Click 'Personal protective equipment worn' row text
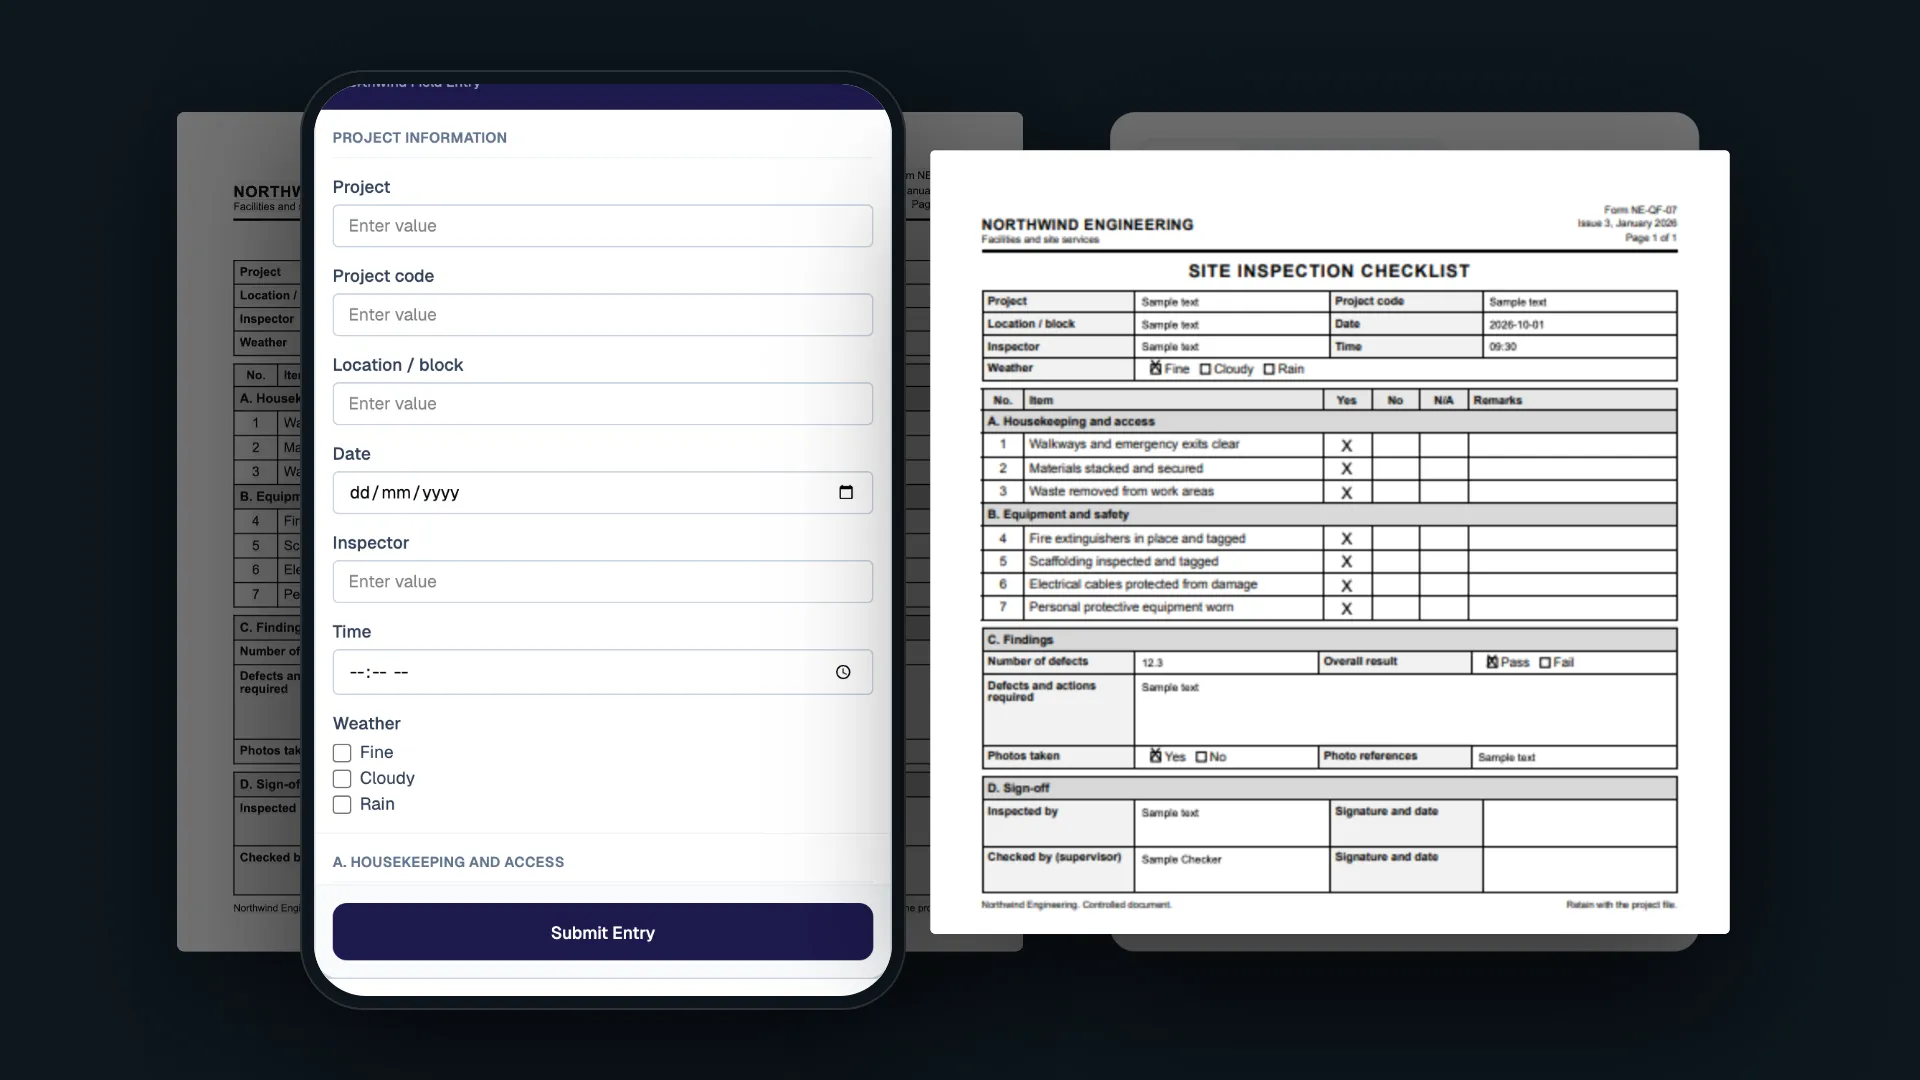Image resolution: width=1920 pixels, height=1080 pixels. 1131,607
